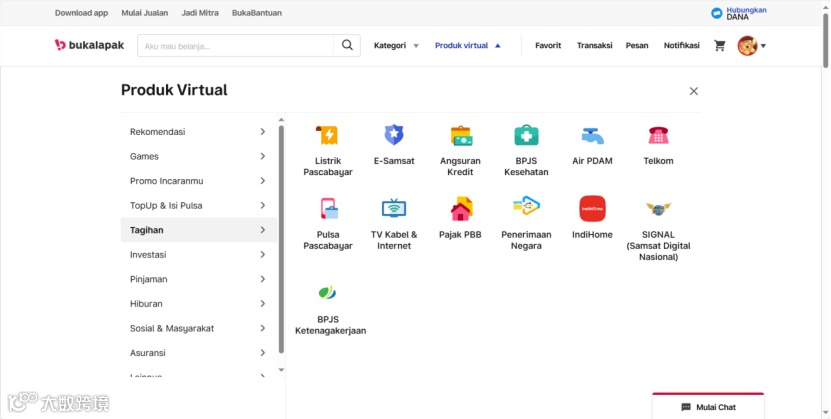831x419 pixels.
Task: Click the Download app link
Action: click(81, 13)
